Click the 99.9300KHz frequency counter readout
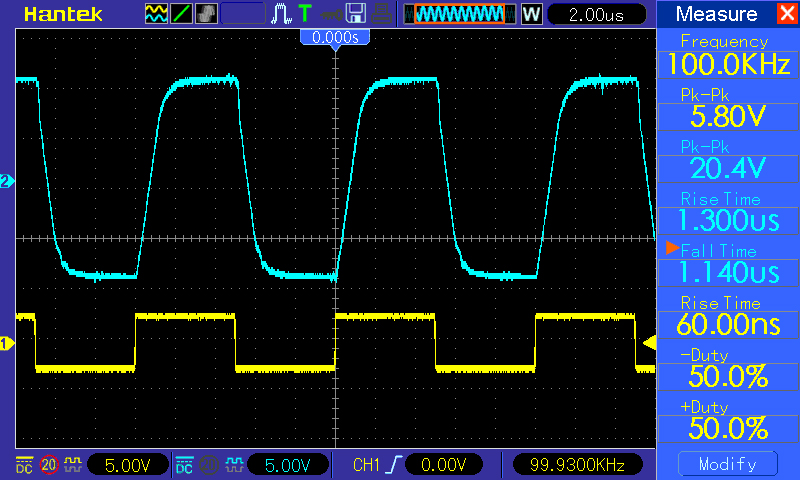Image resolution: width=800 pixels, height=480 pixels. (577, 465)
